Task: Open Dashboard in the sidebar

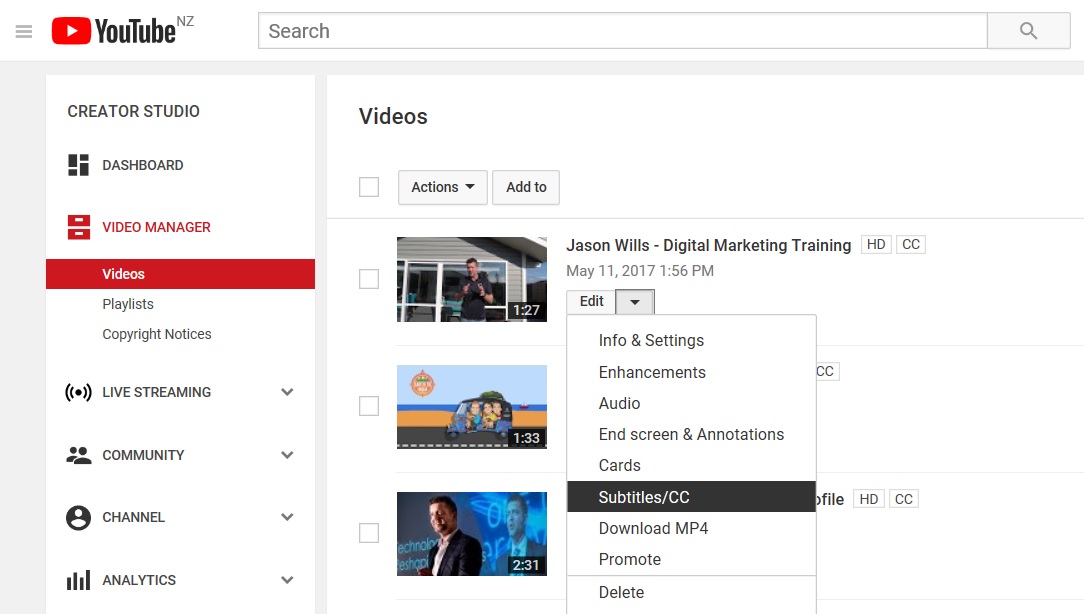Action: 142,165
